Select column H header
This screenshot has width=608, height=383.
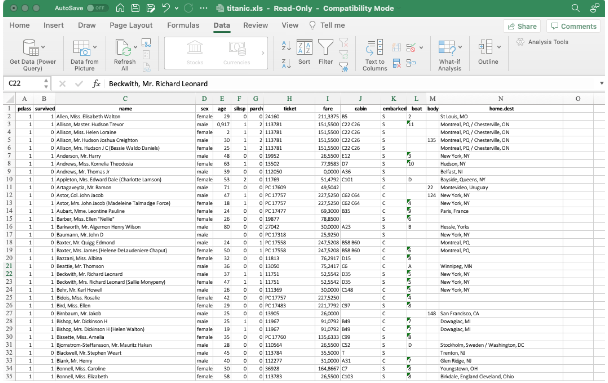(289, 98)
